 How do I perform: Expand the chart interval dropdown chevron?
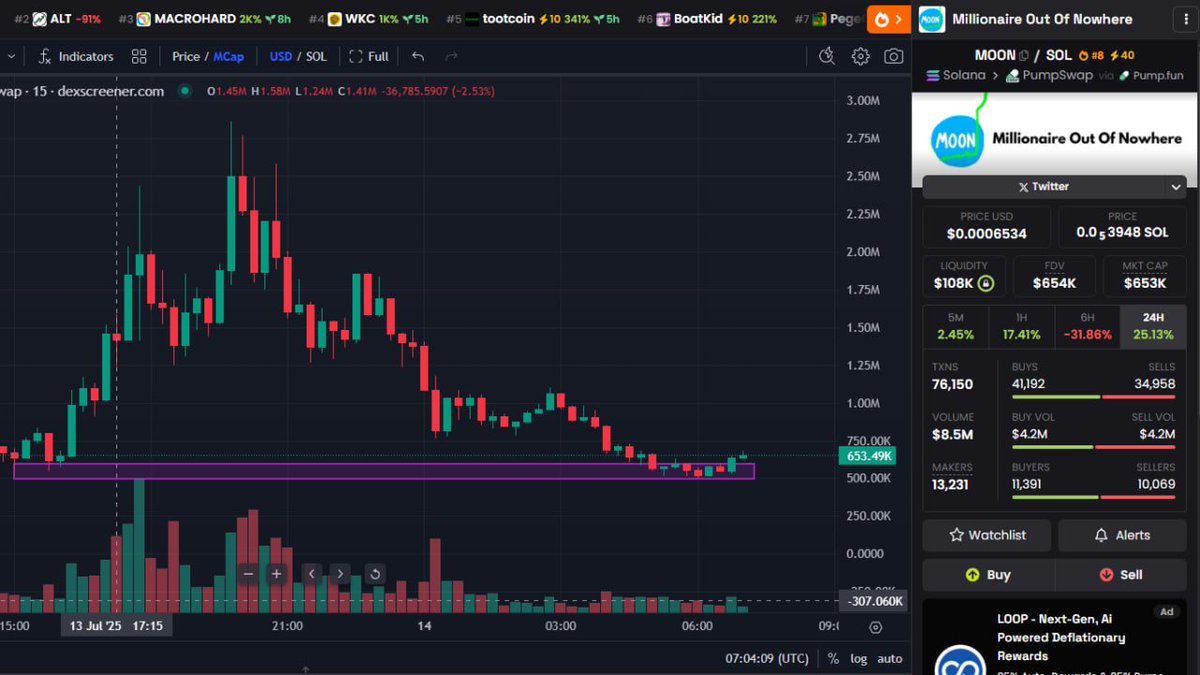[11, 57]
